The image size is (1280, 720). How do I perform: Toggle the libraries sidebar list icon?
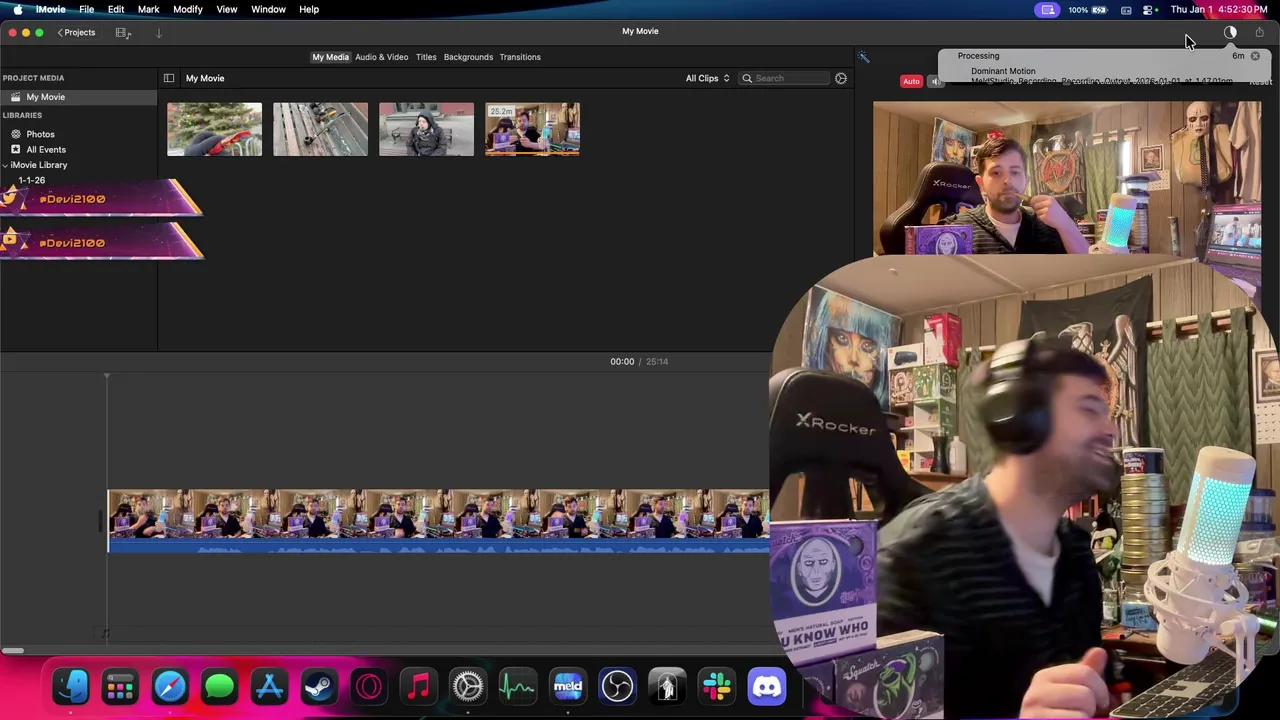(x=169, y=78)
